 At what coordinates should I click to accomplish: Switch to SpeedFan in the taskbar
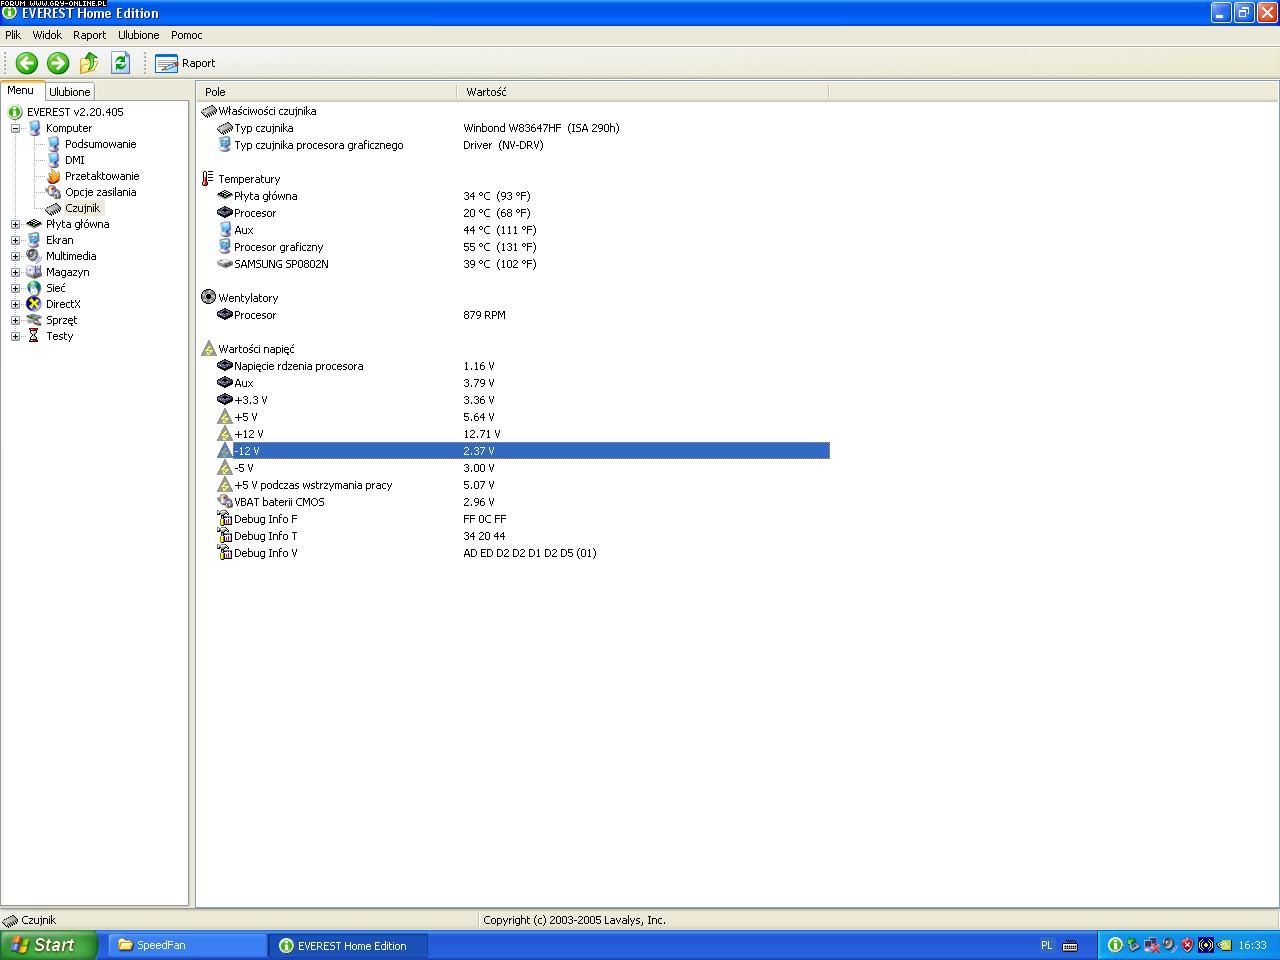(186, 945)
